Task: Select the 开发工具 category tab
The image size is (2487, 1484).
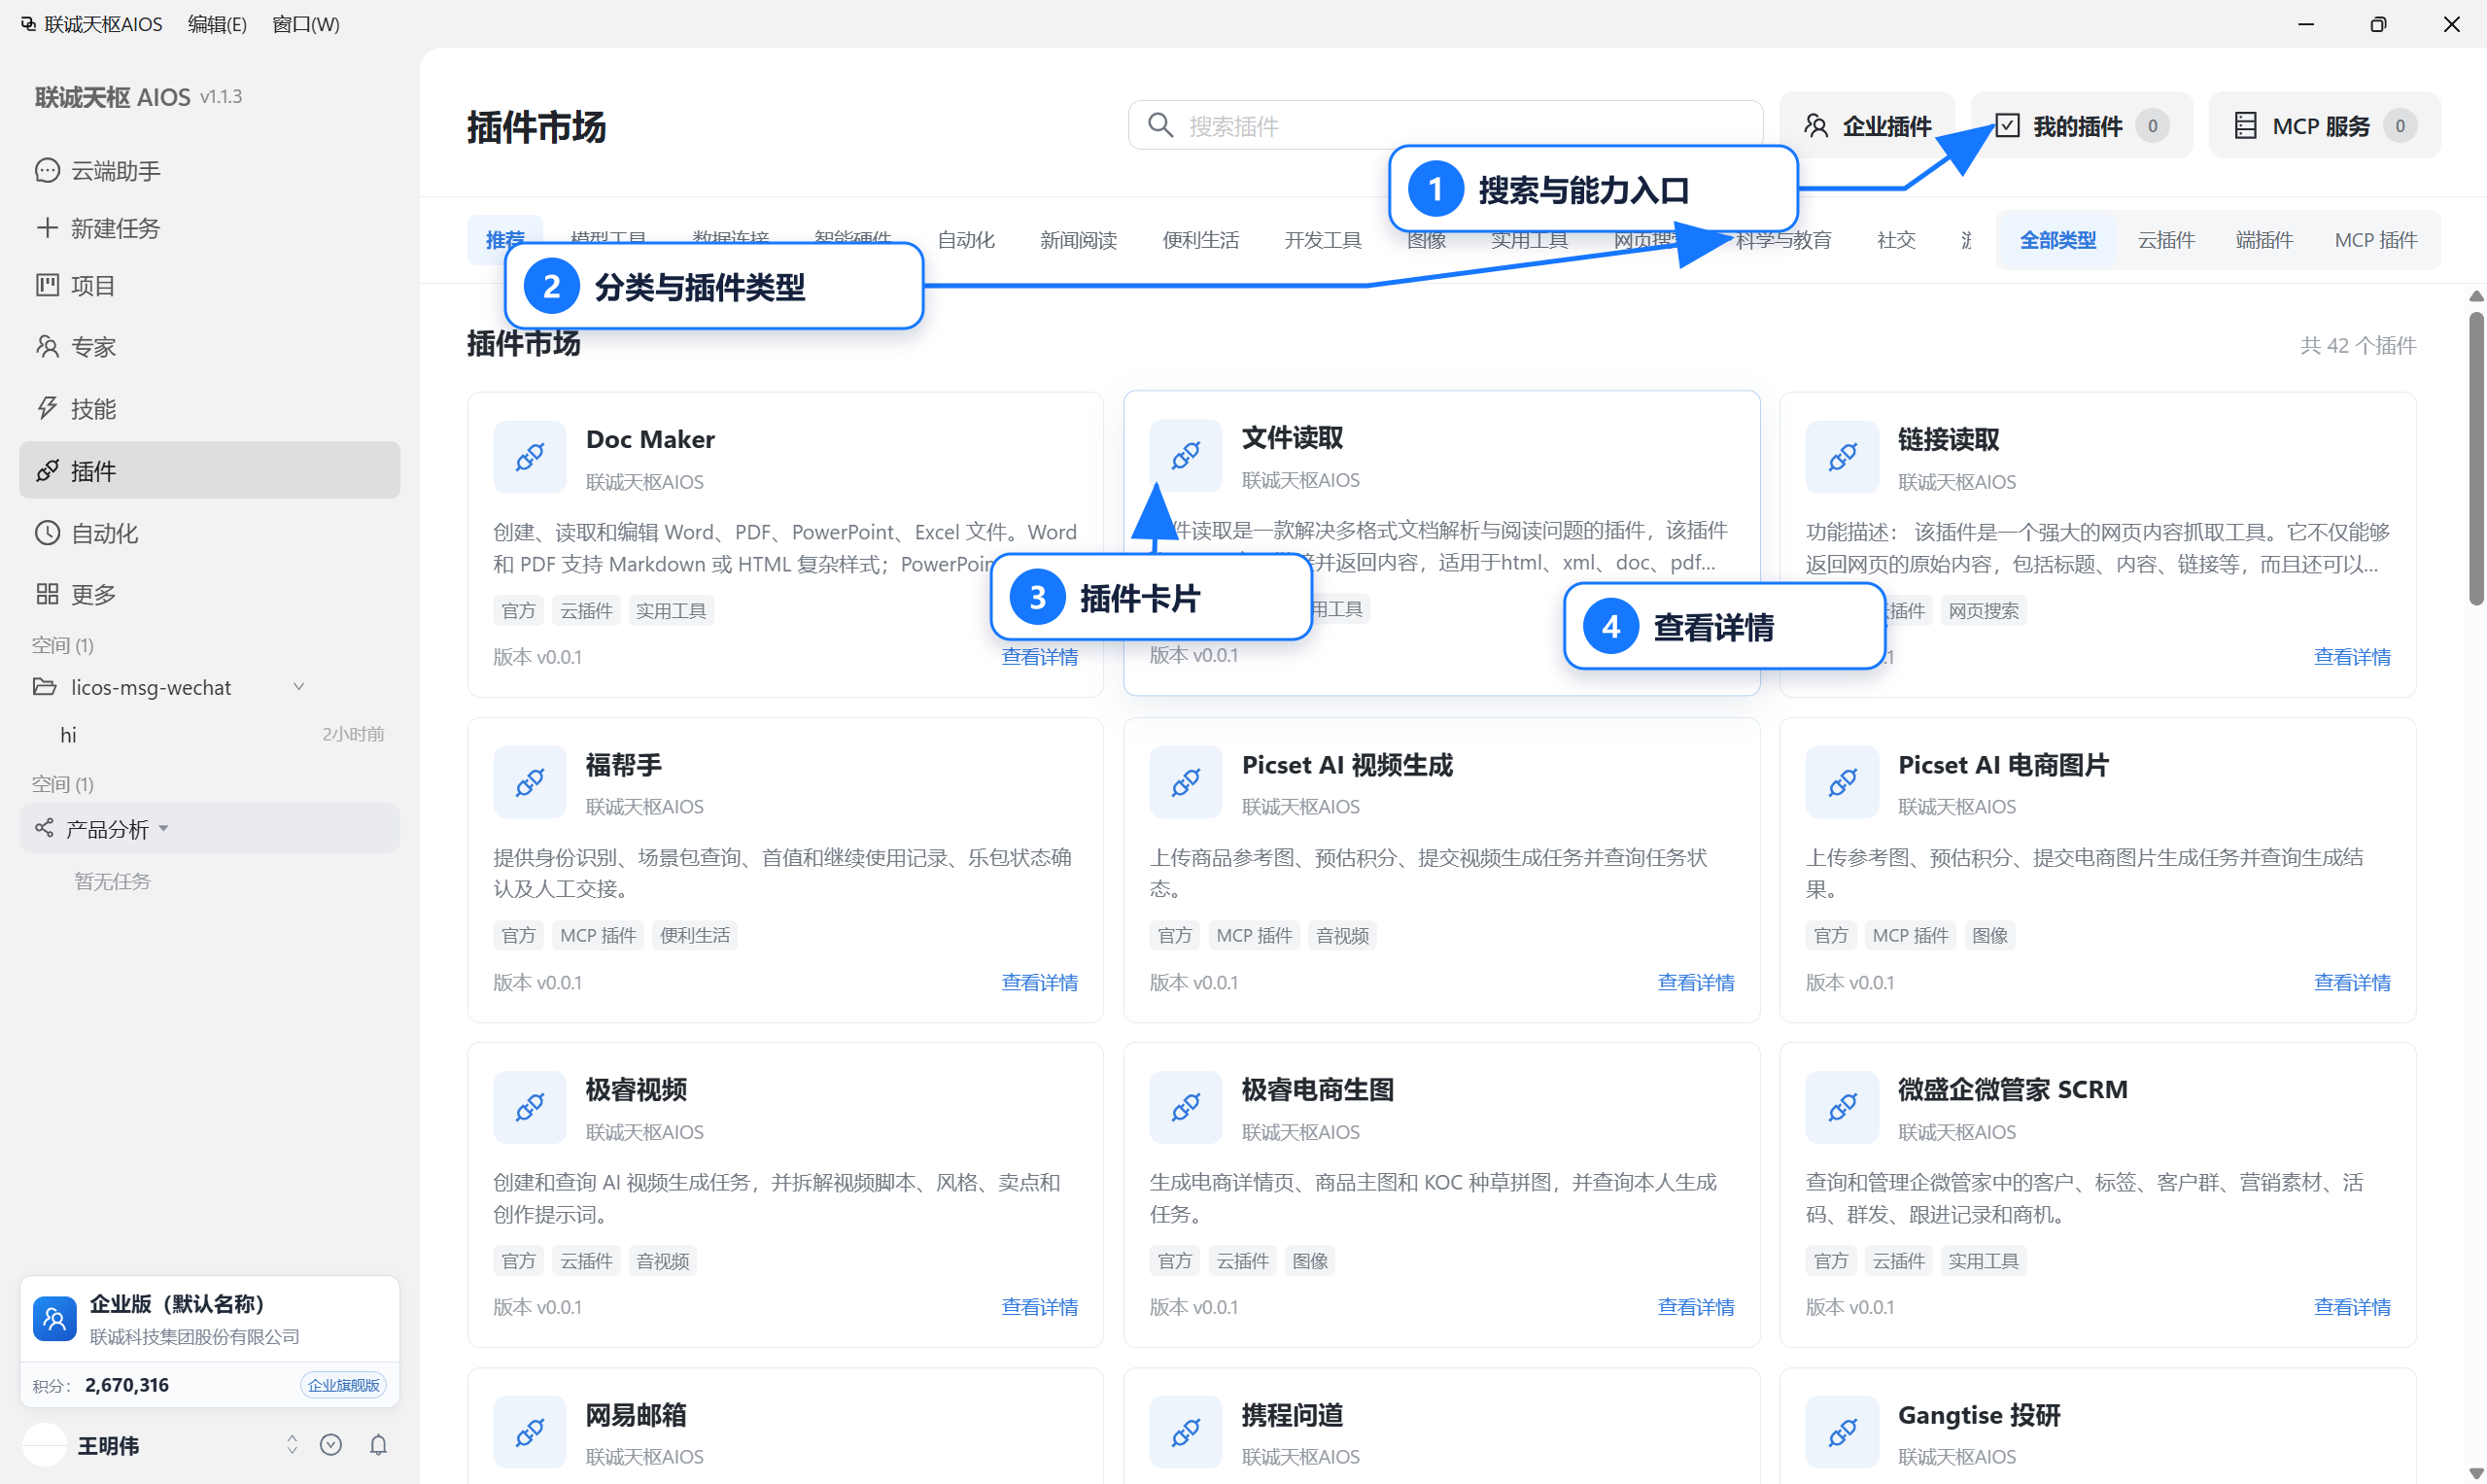Action: tap(1323, 240)
